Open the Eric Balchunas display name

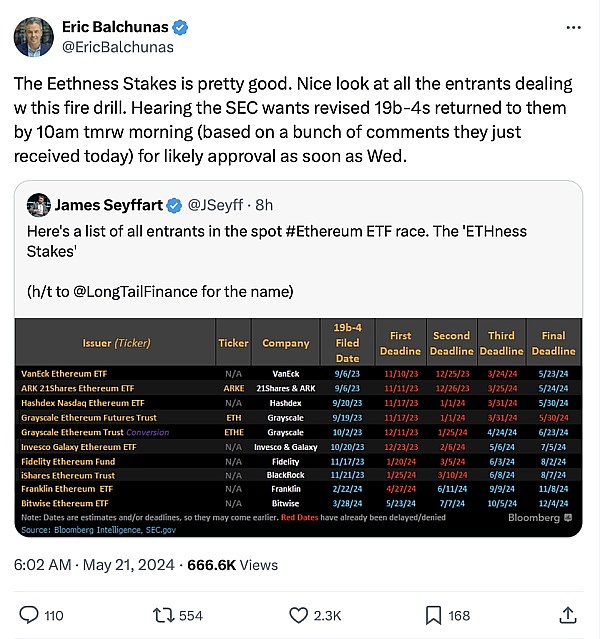[x=116, y=26]
